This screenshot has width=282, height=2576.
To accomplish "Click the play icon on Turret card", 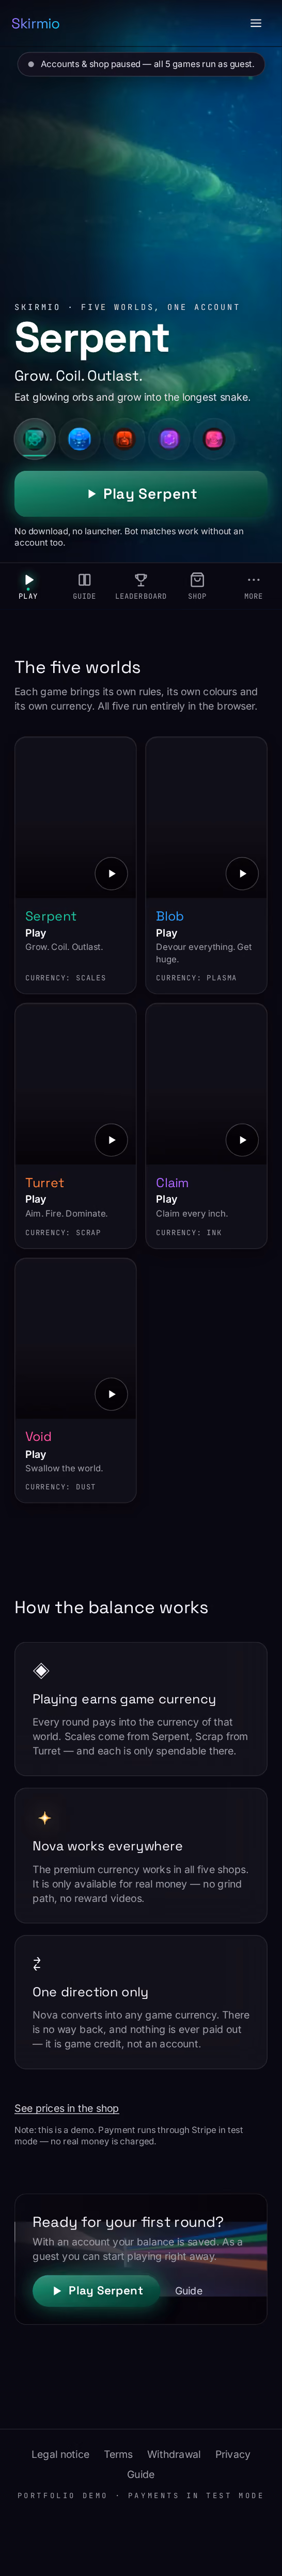I will (x=111, y=1140).
